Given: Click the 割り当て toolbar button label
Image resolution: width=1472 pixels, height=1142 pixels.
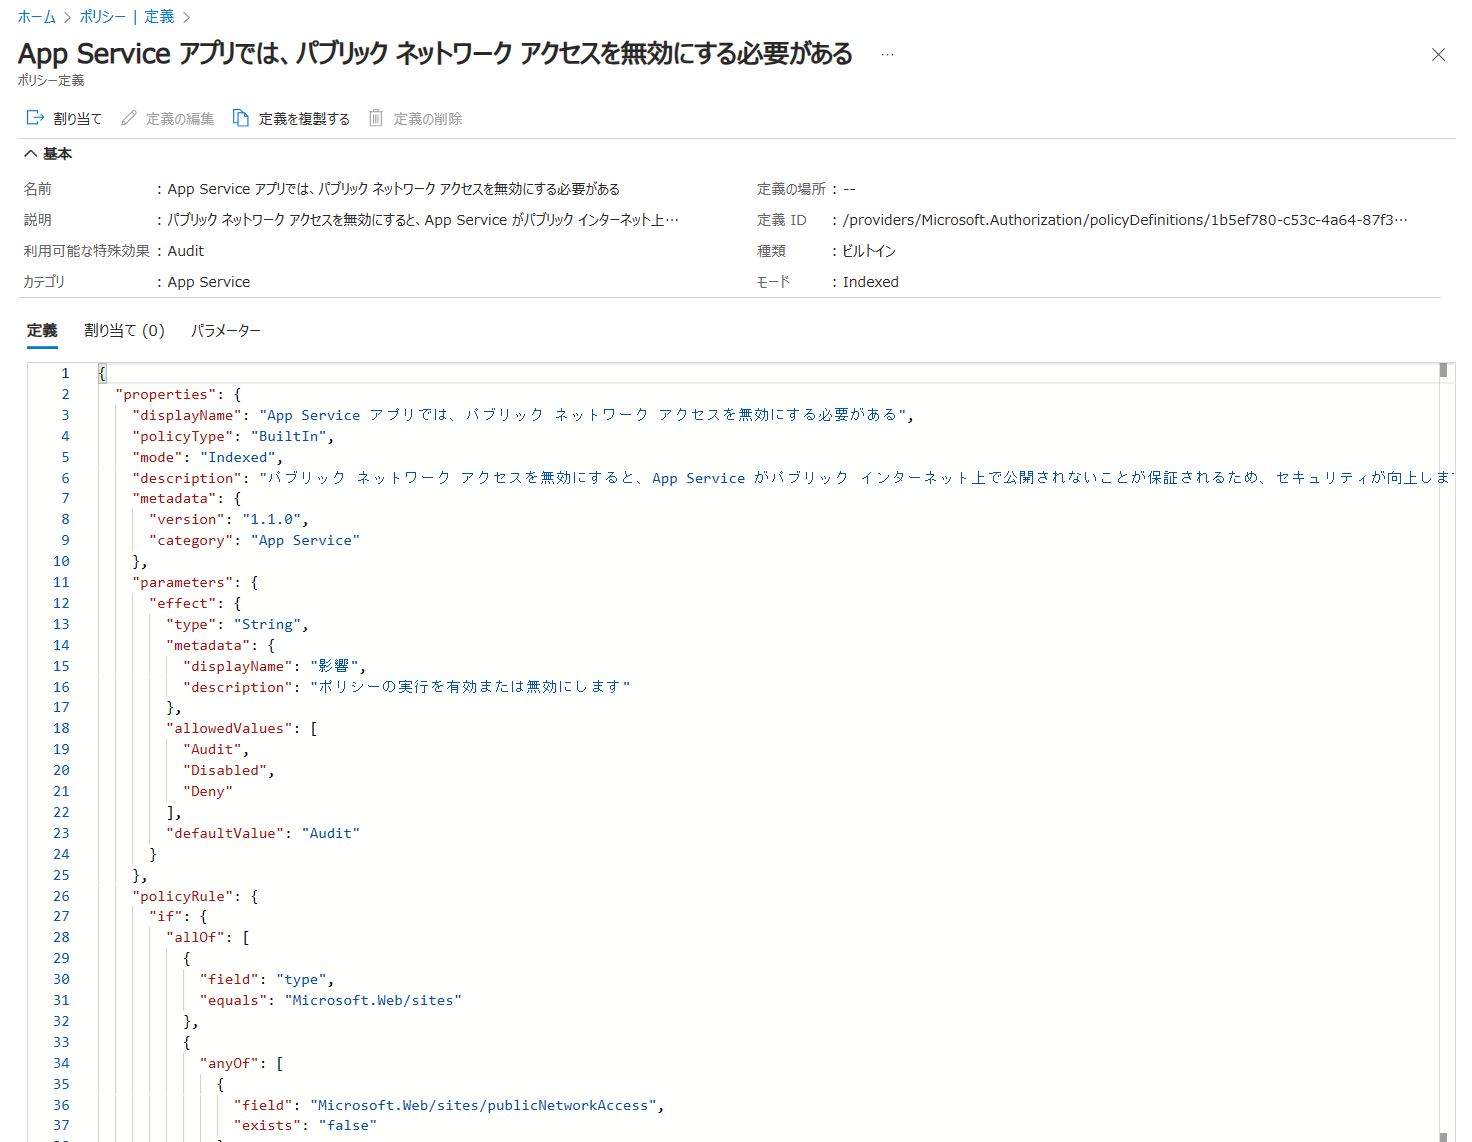Looking at the screenshot, I should pos(78,119).
